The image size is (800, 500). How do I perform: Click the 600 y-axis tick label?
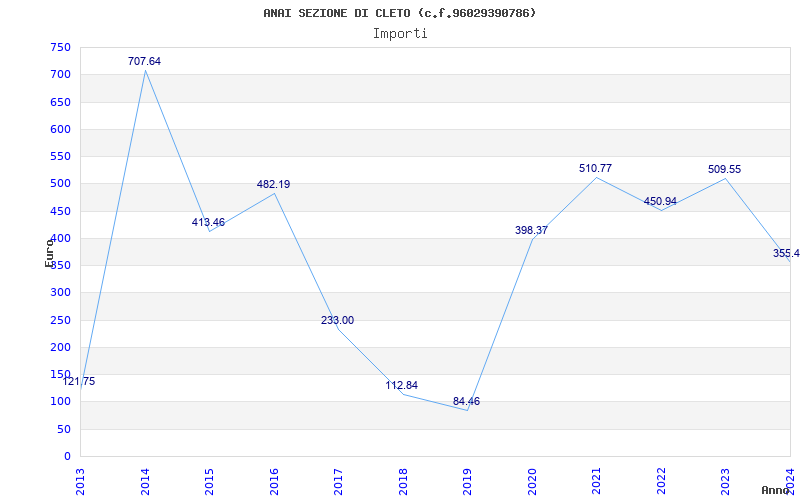click(x=60, y=129)
